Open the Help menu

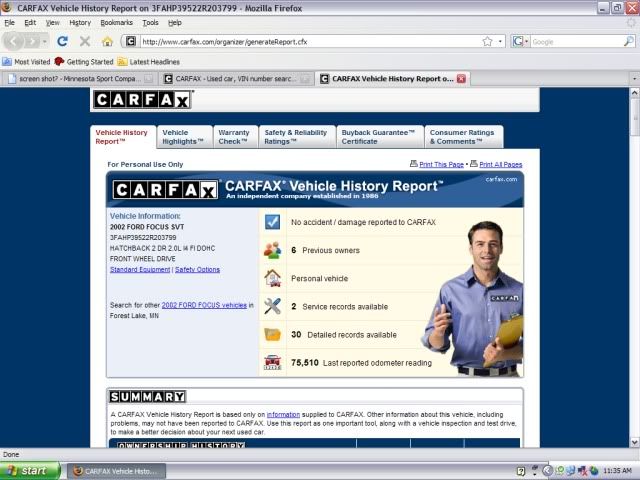pos(175,23)
